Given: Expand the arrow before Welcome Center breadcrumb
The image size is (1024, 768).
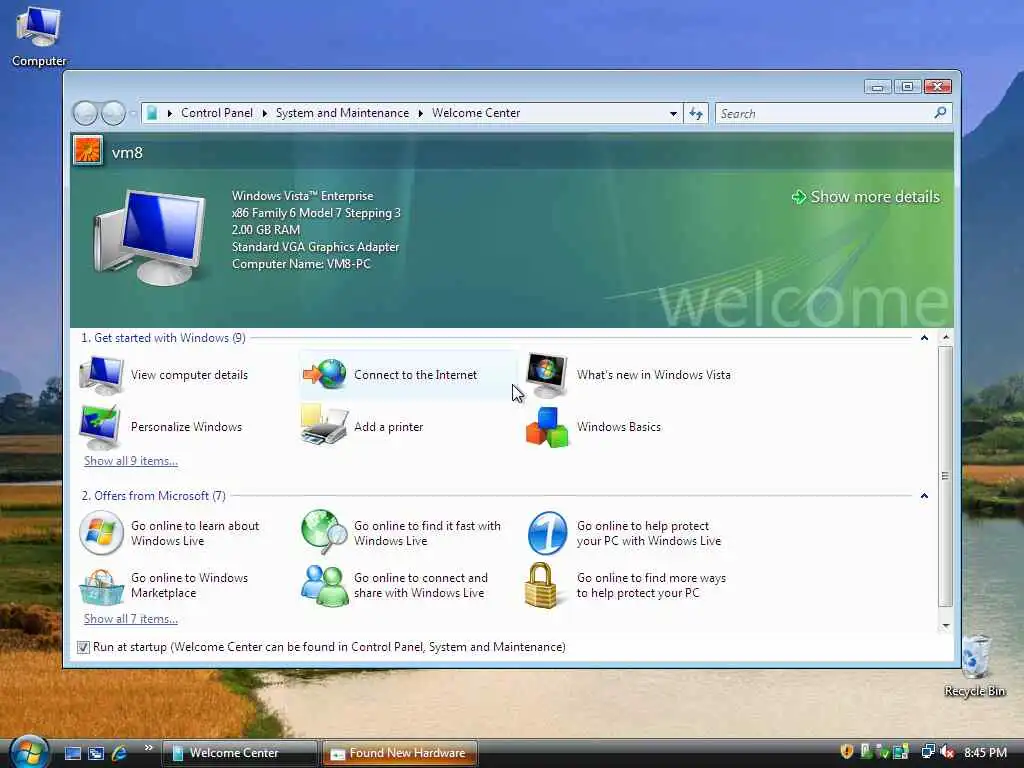Looking at the screenshot, I should click(421, 113).
